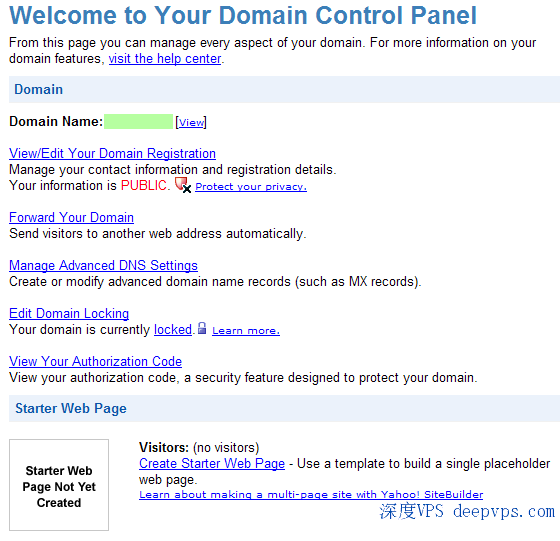Click the green redacted domain name box

coord(138,121)
